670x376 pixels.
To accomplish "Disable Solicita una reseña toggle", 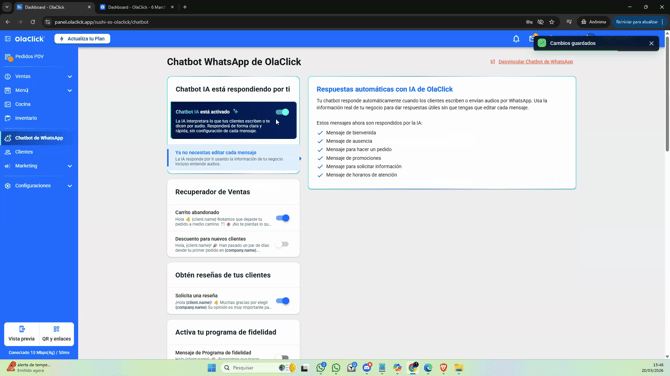I will click(x=282, y=301).
